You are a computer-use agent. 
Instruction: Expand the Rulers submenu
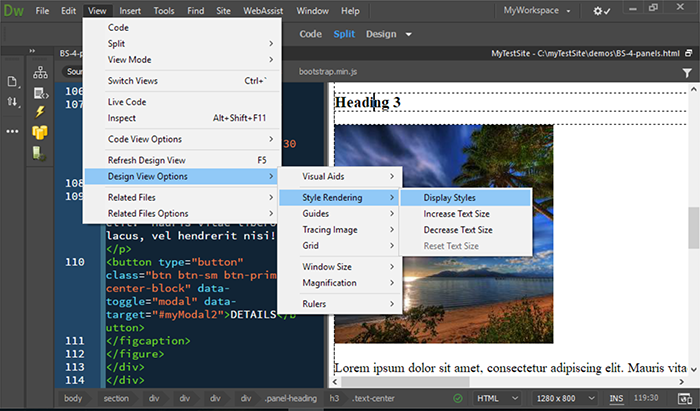tap(340, 304)
